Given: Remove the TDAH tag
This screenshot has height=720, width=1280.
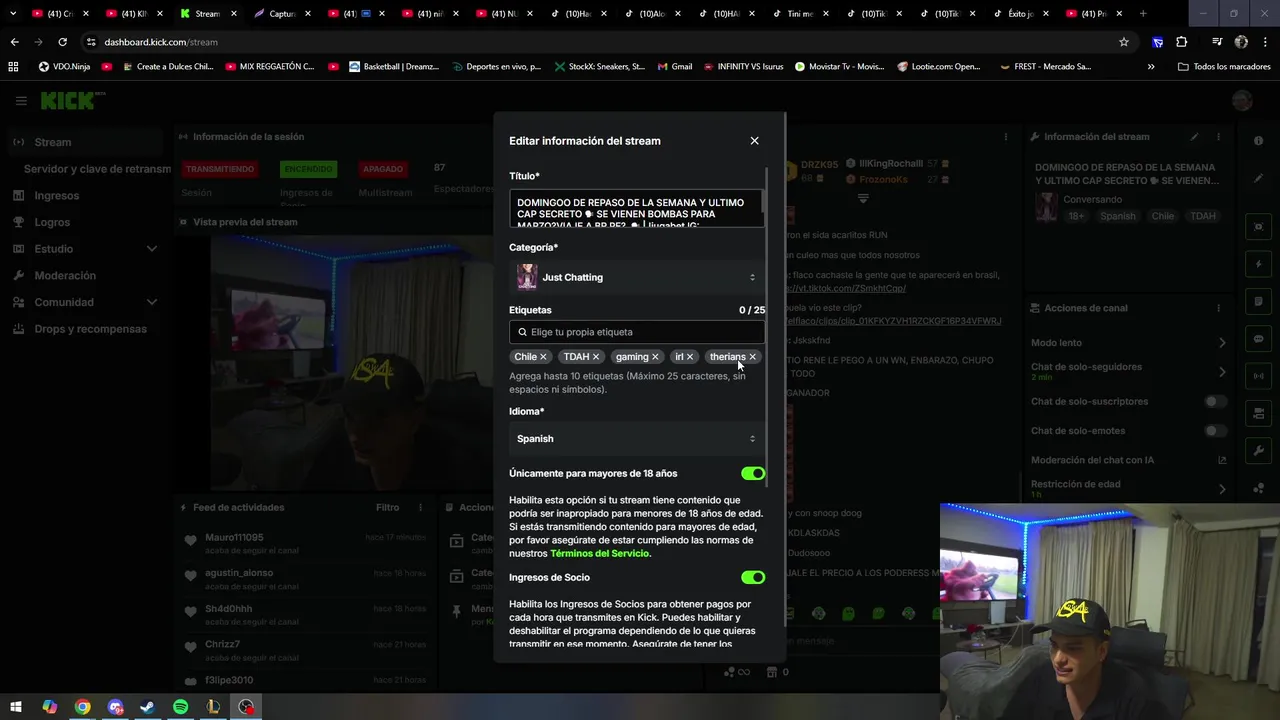Looking at the screenshot, I should 596,357.
